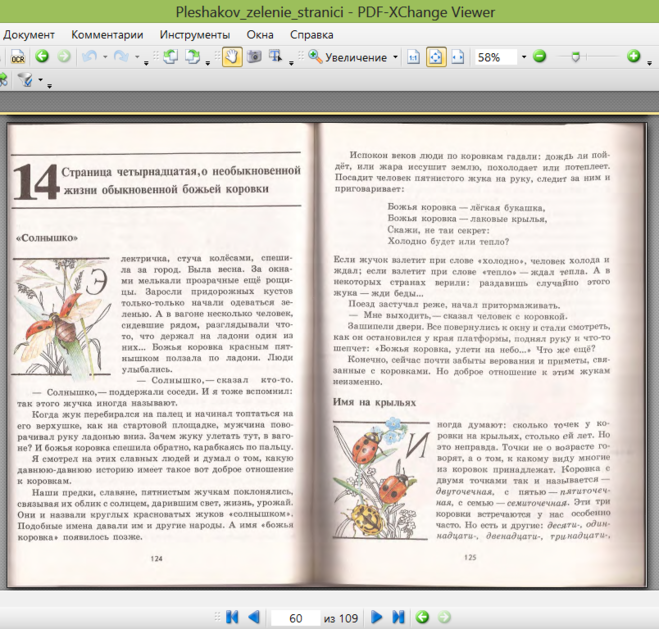Click the page number input field
Image resolution: width=659 pixels, height=629 pixels.
point(294,617)
